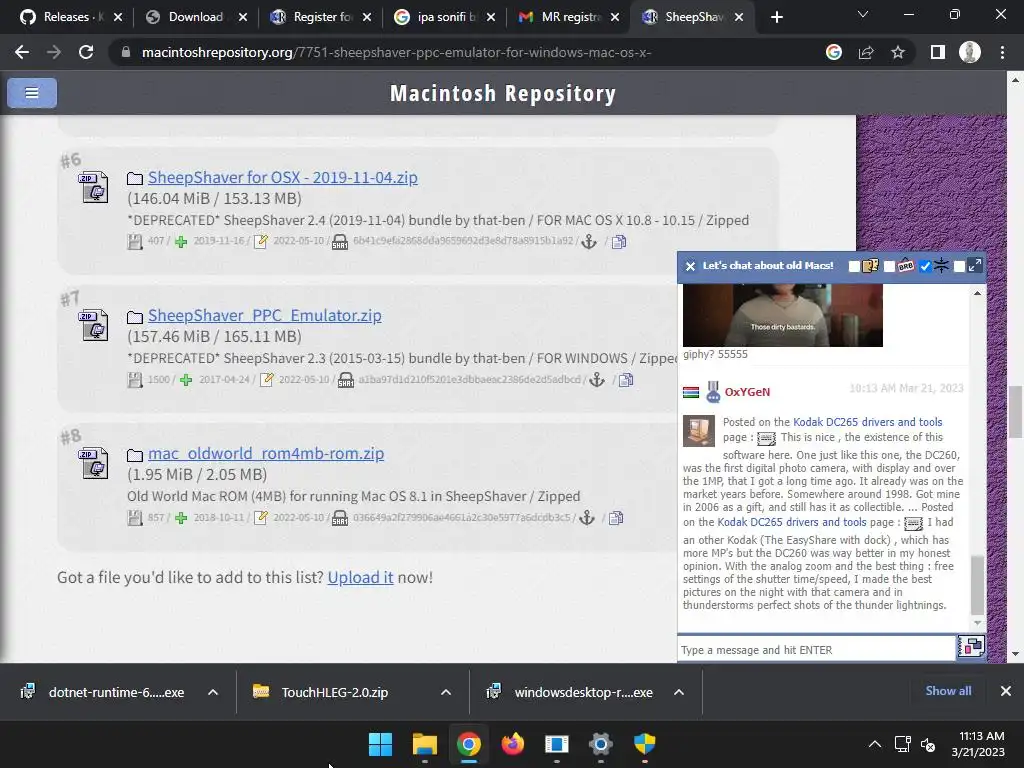
Task: Switch to the ipa sonifi Google tab
Action: click(447, 17)
